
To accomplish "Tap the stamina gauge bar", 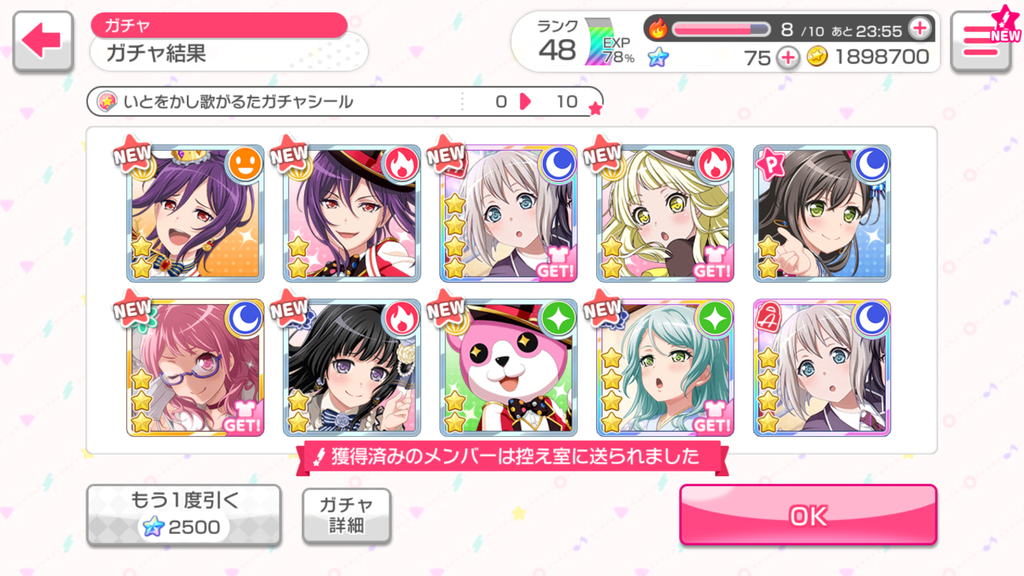I will pos(722,29).
